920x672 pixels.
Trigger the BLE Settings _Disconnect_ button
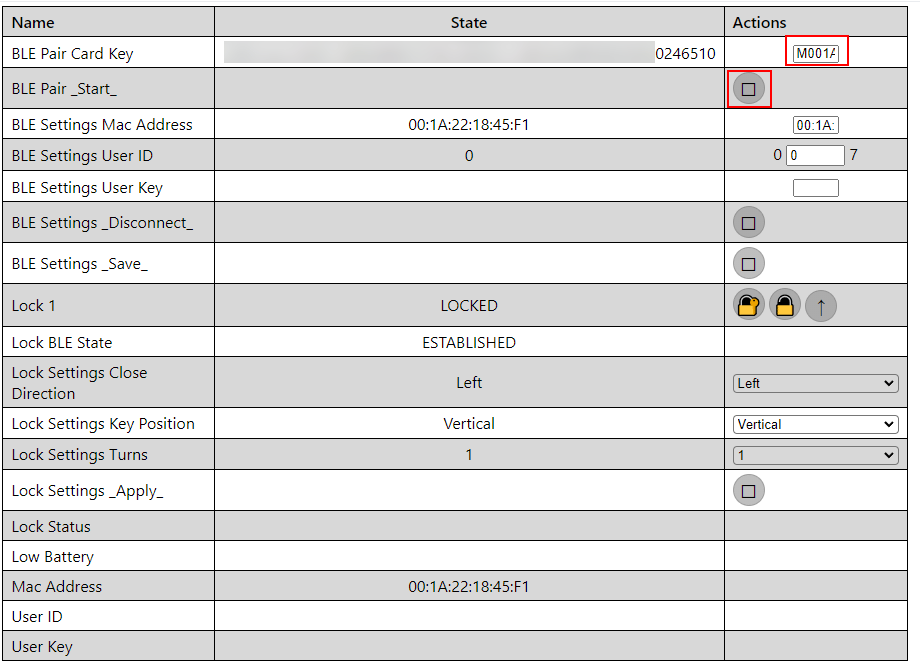click(x=749, y=223)
